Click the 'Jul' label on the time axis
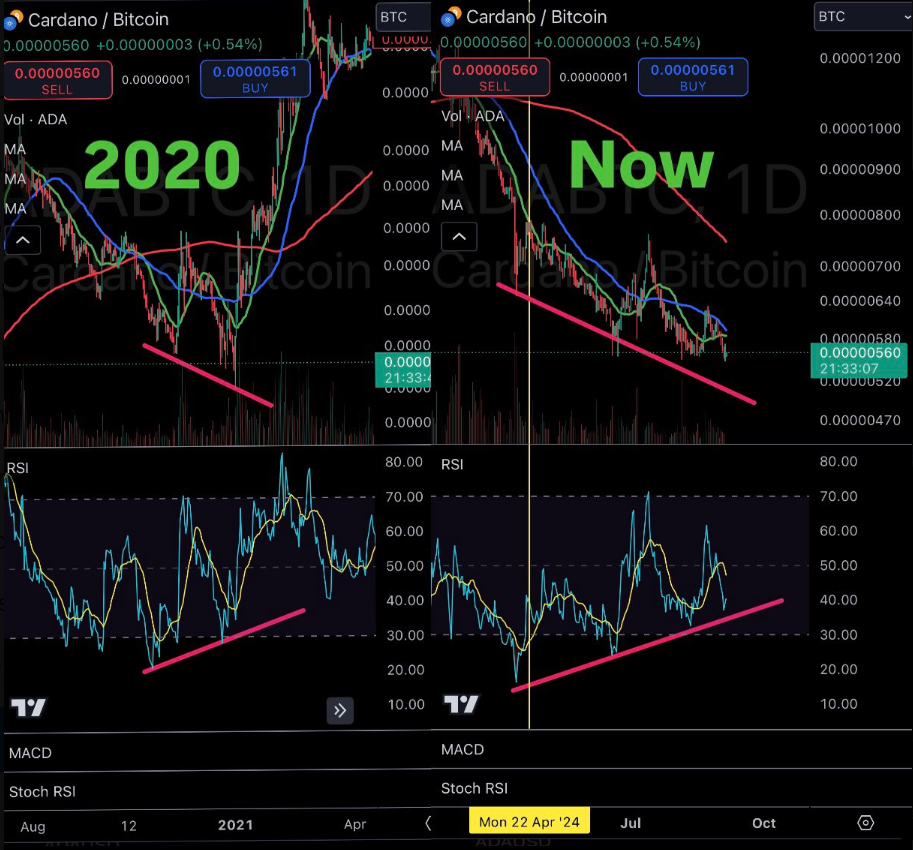 [x=631, y=823]
